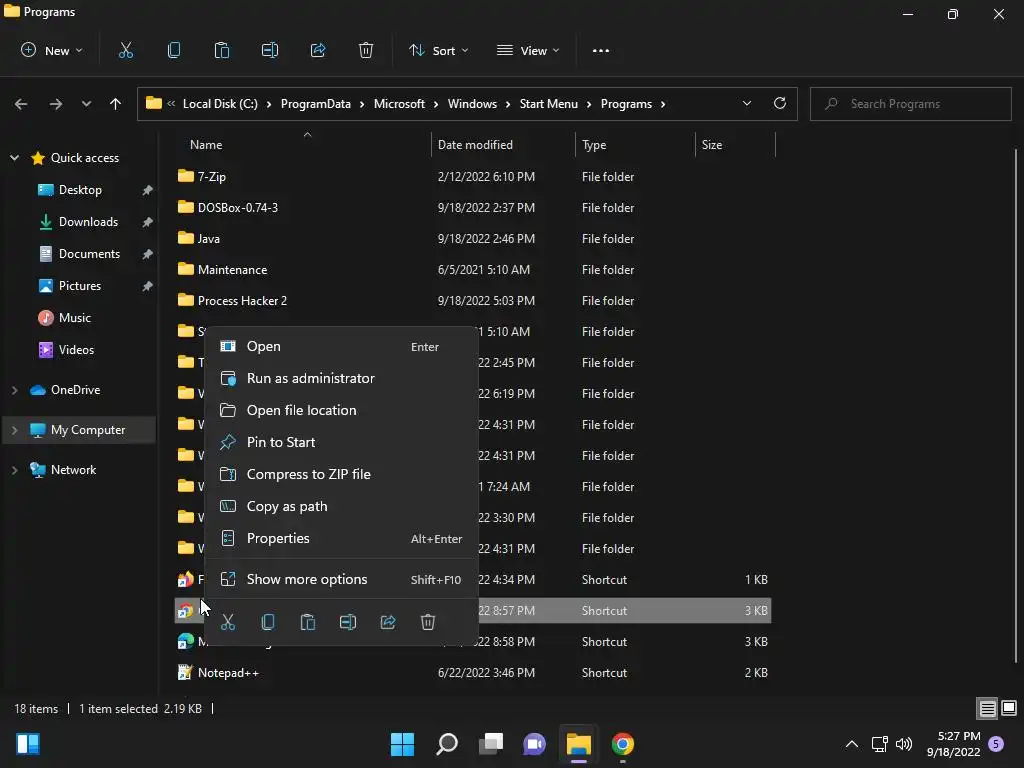Click the Copy icon in the top toolbar
This screenshot has height=768, width=1024.
[x=174, y=50]
